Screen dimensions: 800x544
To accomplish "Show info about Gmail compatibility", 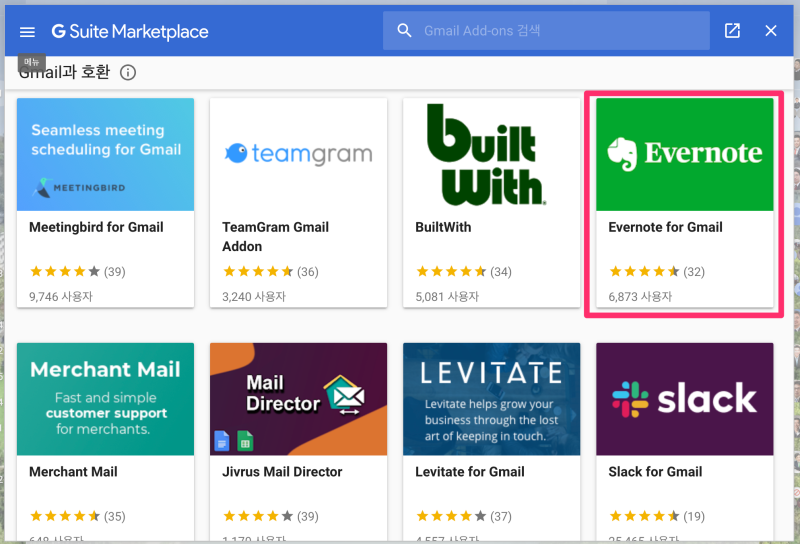I will [128, 72].
